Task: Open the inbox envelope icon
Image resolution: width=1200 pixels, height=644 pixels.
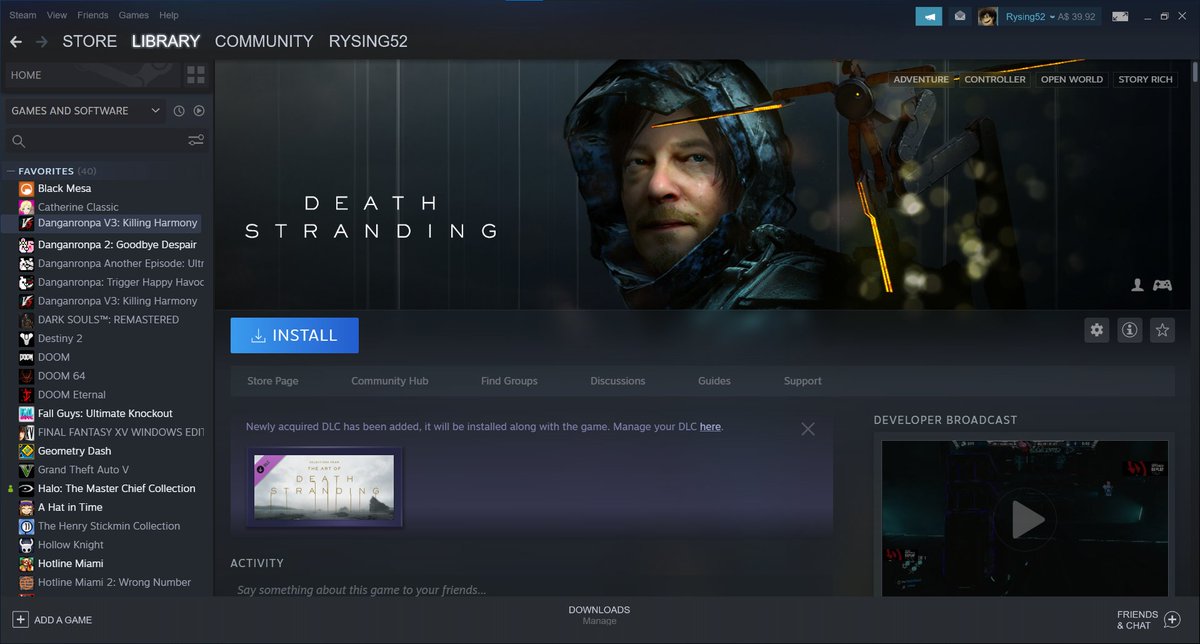Action: click(x=959, y=16)
